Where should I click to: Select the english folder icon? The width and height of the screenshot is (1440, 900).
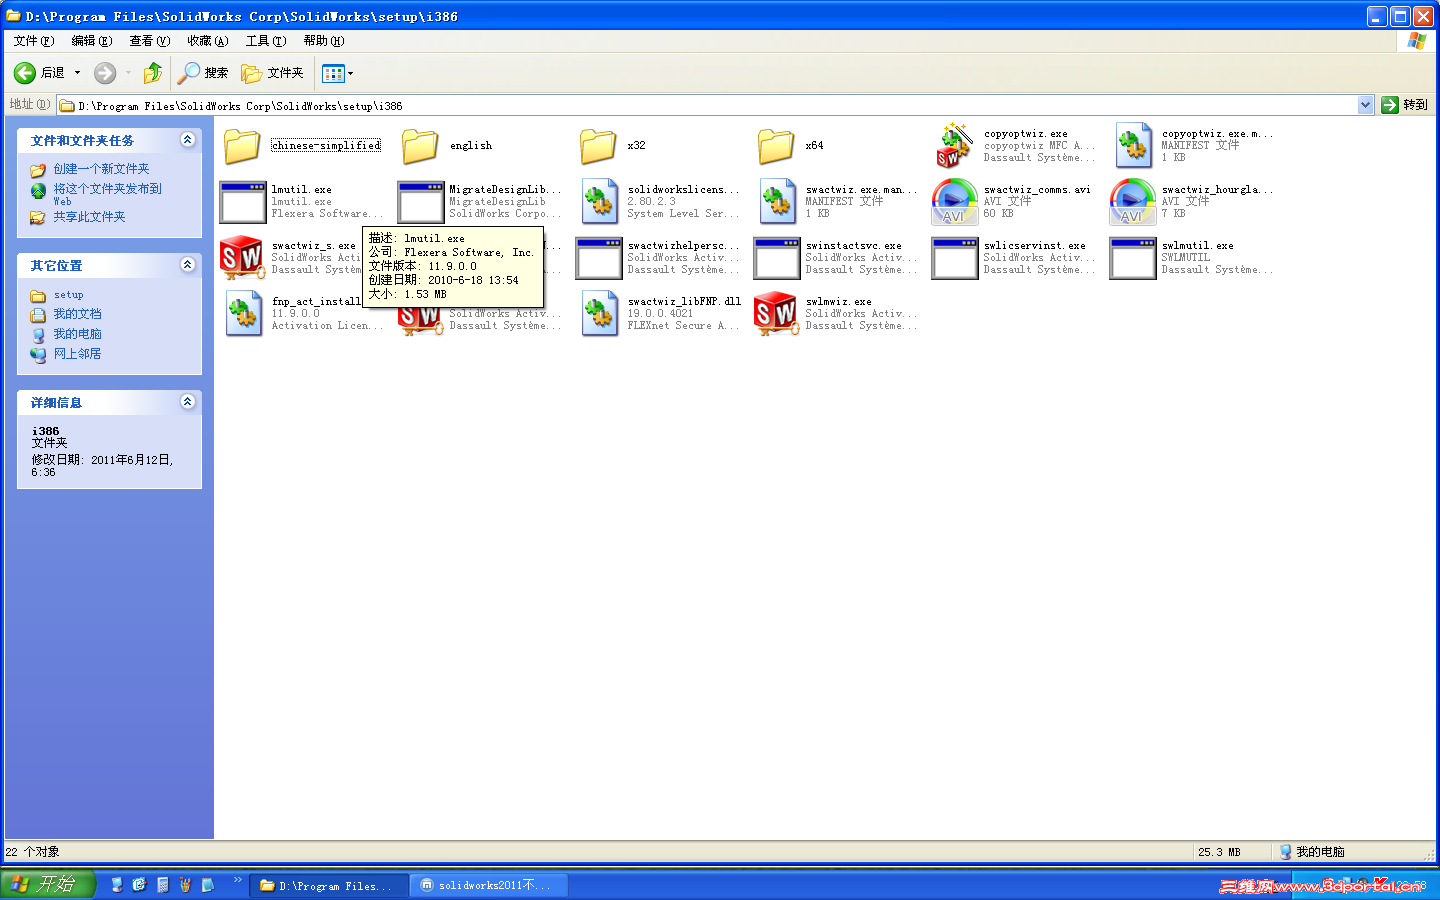(x=420, y=146)
